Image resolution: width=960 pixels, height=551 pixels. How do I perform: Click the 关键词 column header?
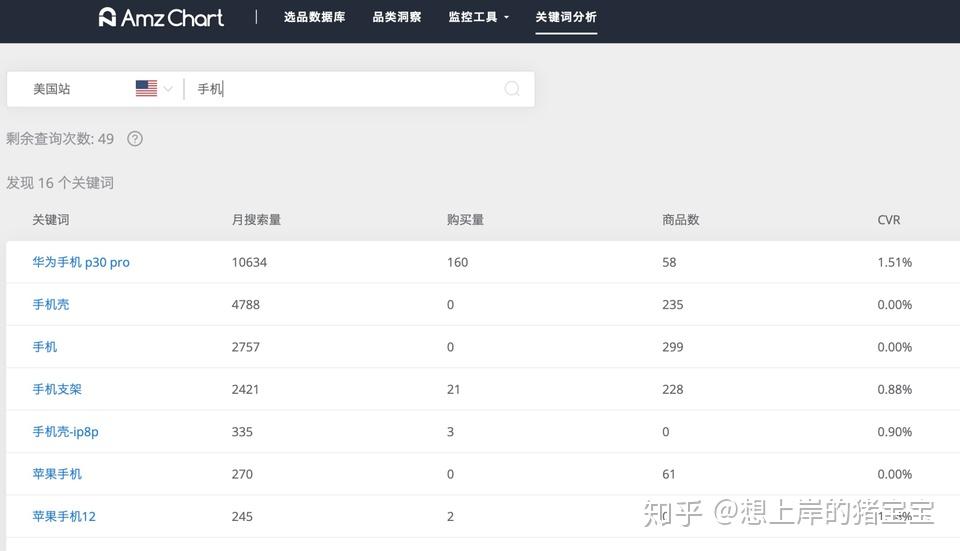coord(51,220)
